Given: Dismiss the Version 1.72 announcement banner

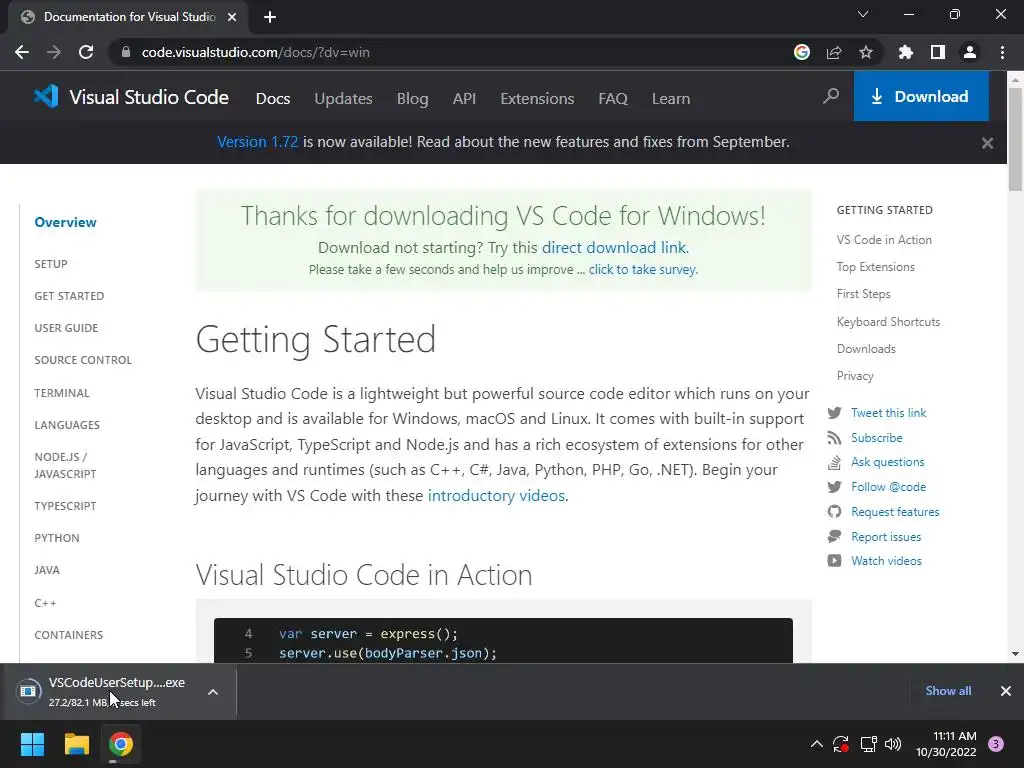Looking at the screenshot, I should click(x=987, y=143).
